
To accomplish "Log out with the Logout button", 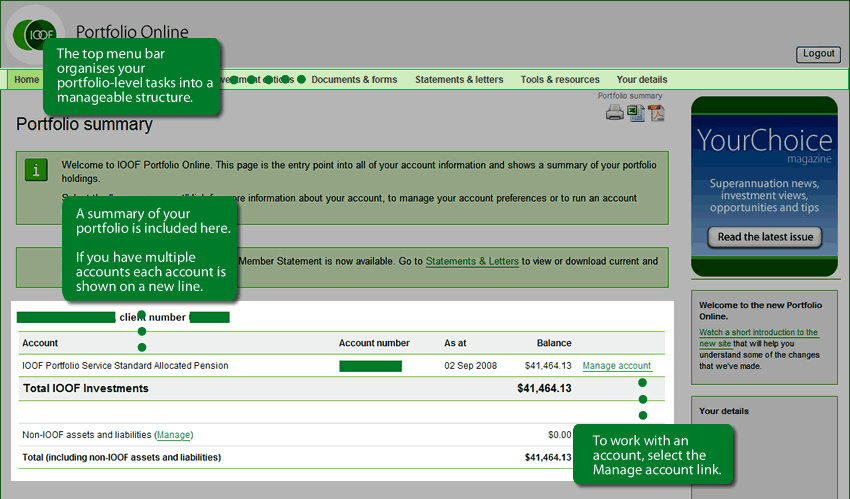I will click(819, 54).
